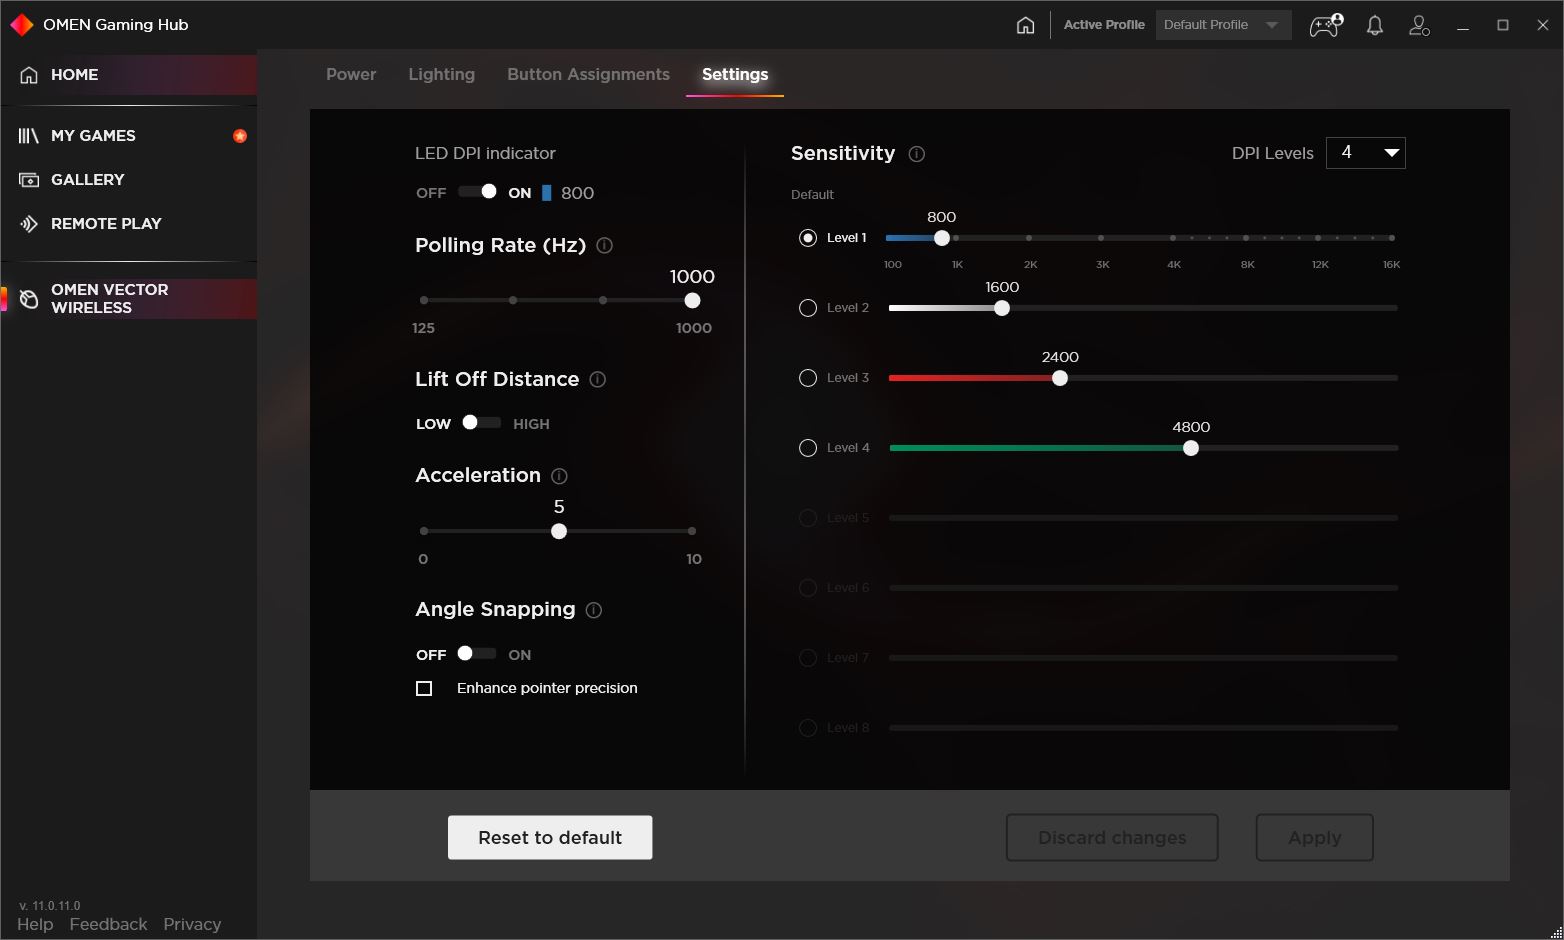The image size is (1564, 940).
Task: Check Enhance pointer precision box
Action: pos(424,689)
